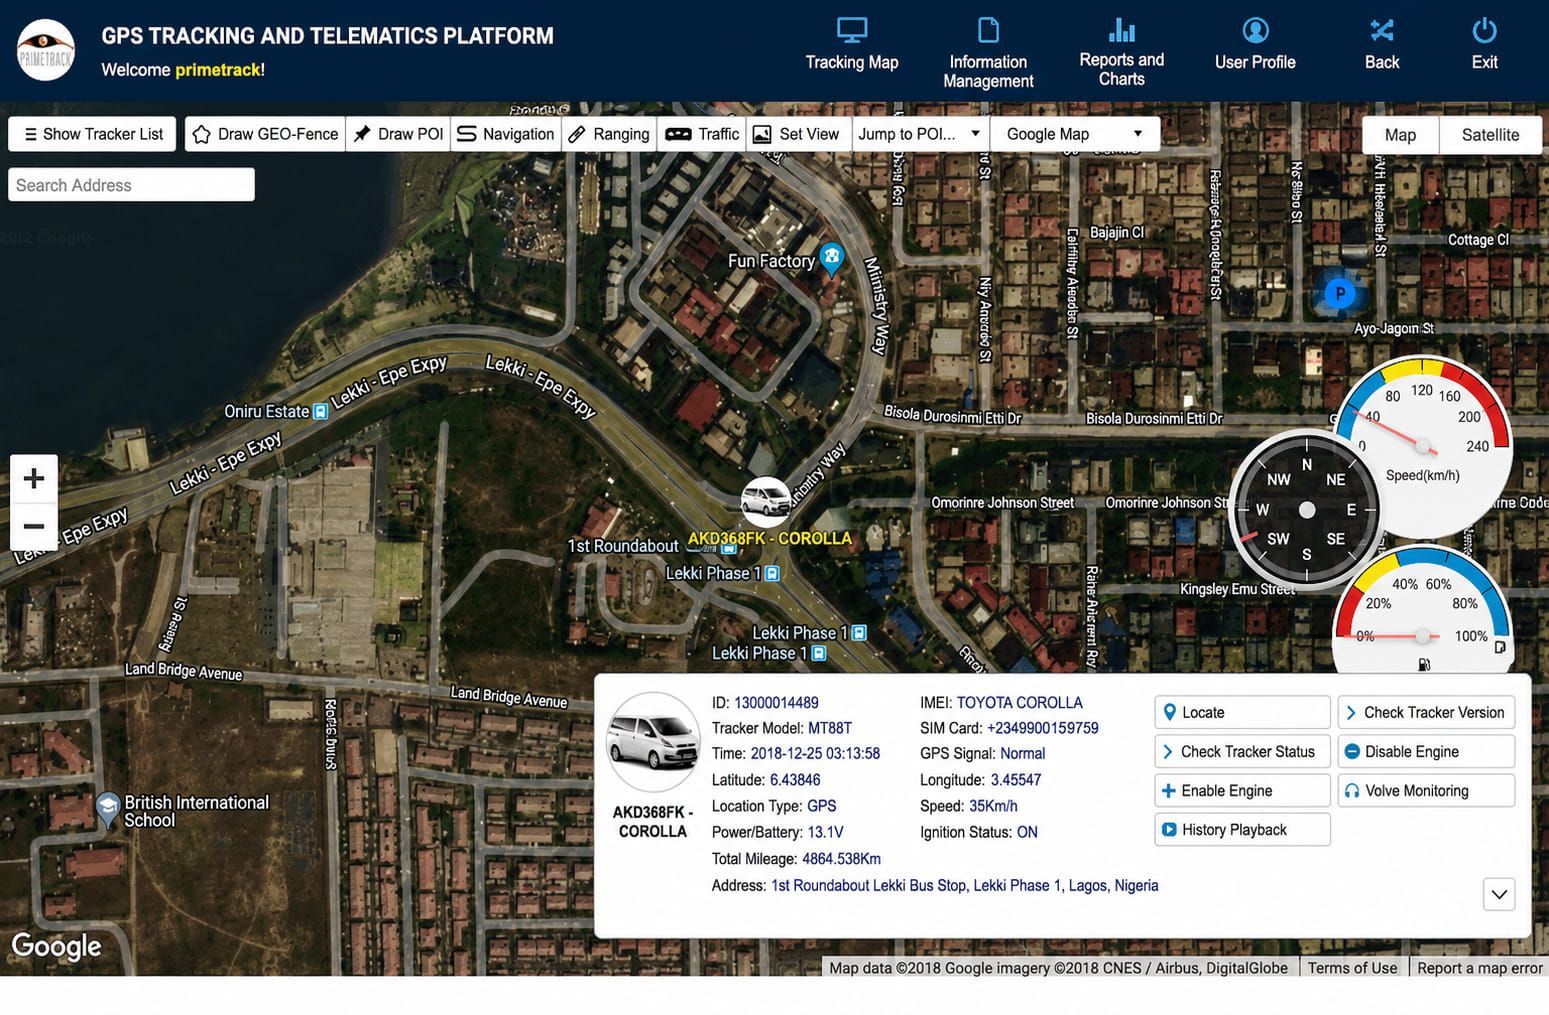
Task: Expand the Jump to POI dropdown
Action: [x=920, y=134]
